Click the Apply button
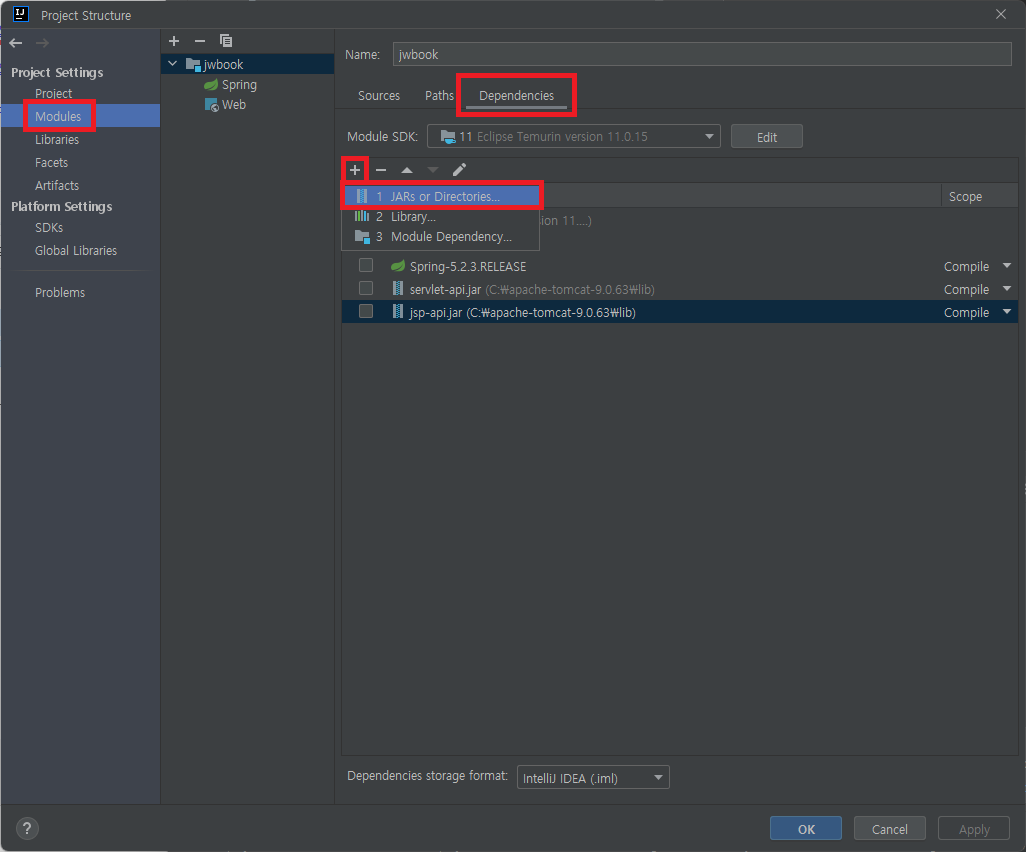1026x852 pixels. [974, 829]
